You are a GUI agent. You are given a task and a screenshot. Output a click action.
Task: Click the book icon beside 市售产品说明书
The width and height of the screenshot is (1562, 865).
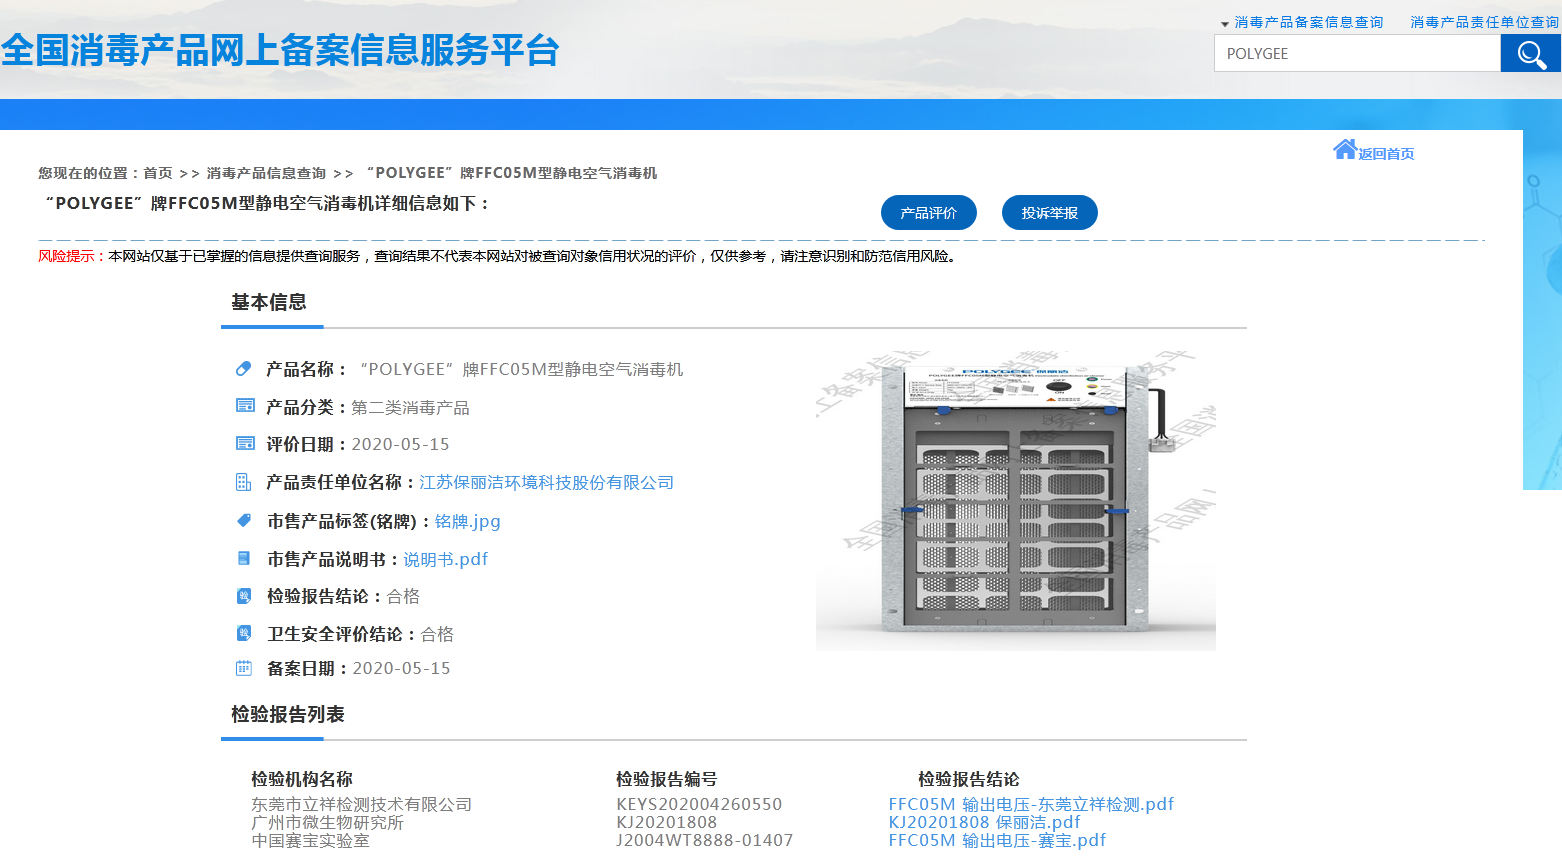point(243,558)
